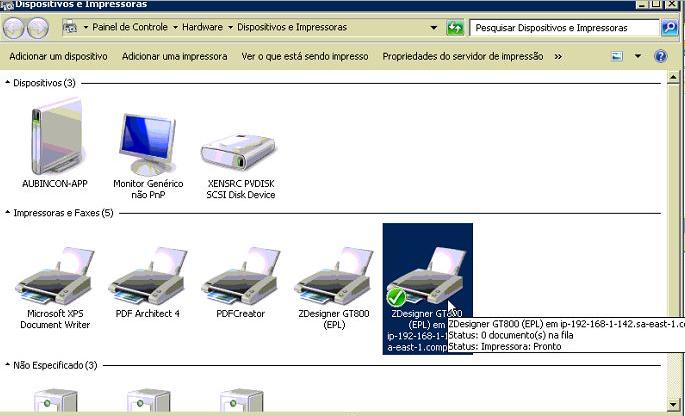Open dropdown arrow before Painel de Controle
This screenshot has width=685, height=416.
pos(86,27)
